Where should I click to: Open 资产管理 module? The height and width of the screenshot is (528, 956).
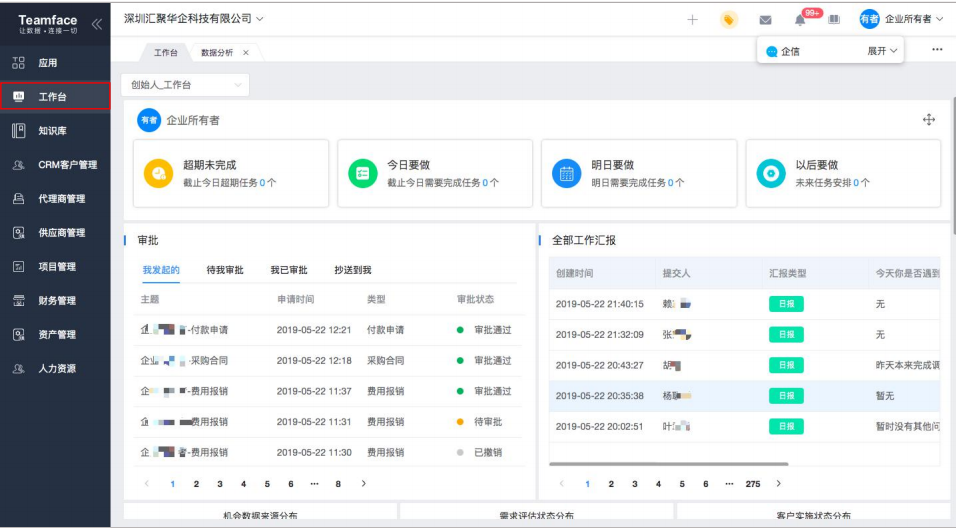coord(55,334)
